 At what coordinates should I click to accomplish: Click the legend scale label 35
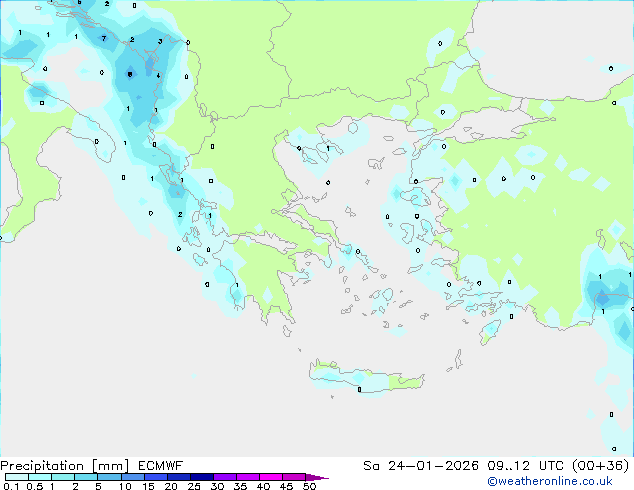240,486
